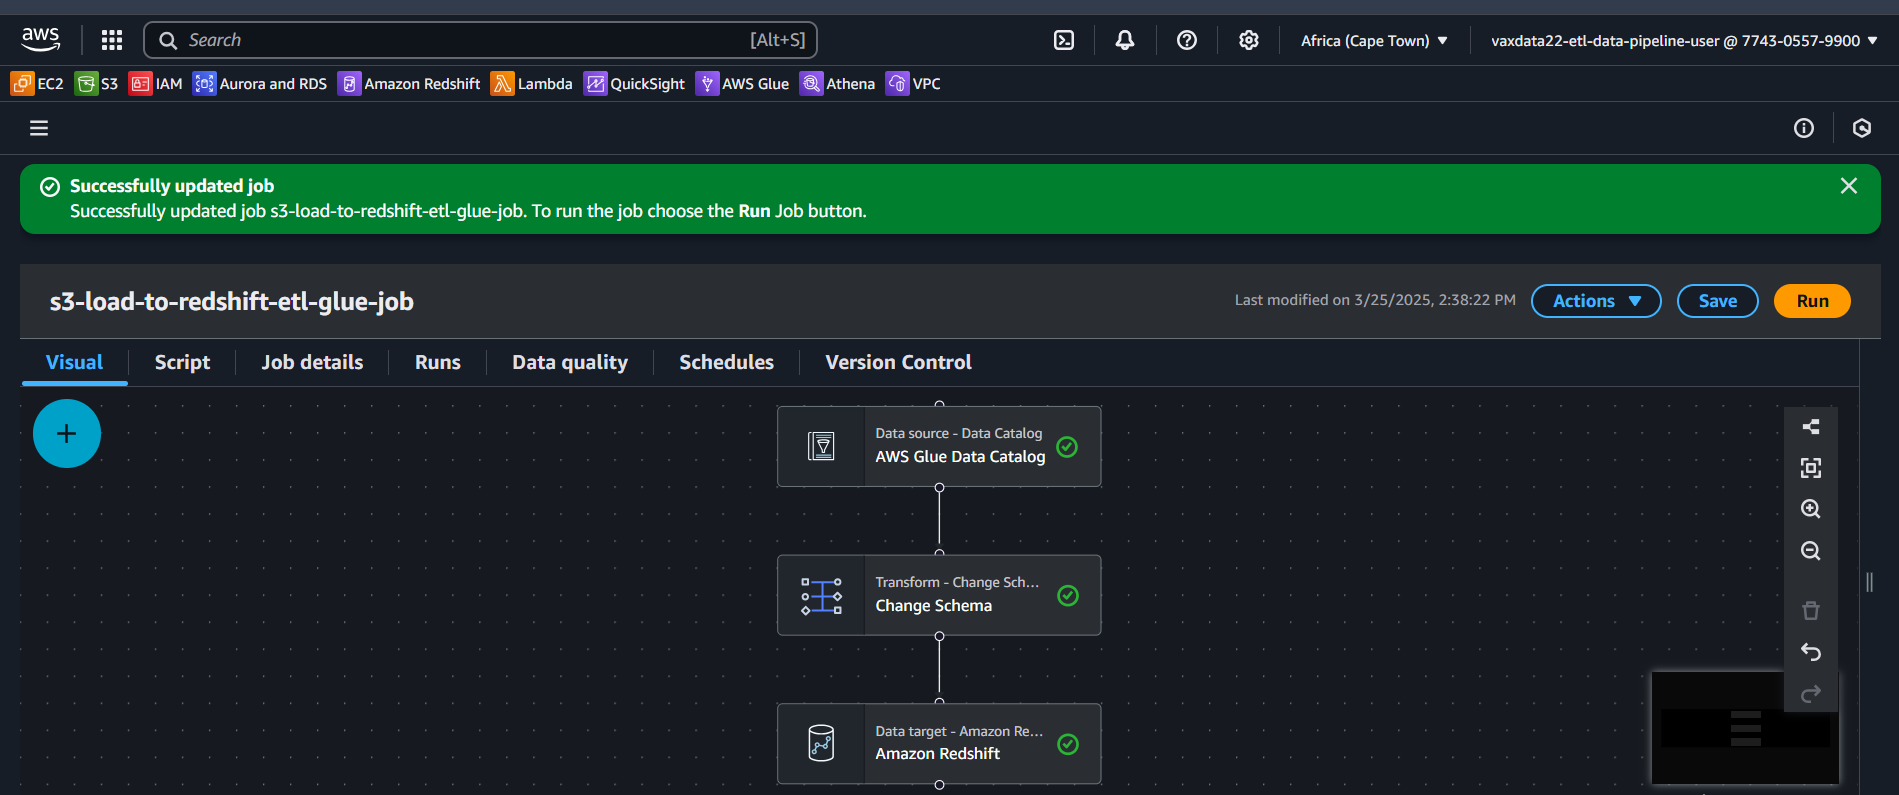Screen dimensions: 1899x795
Task: Open console settings gear
Action: click(x=1249, y=40)
